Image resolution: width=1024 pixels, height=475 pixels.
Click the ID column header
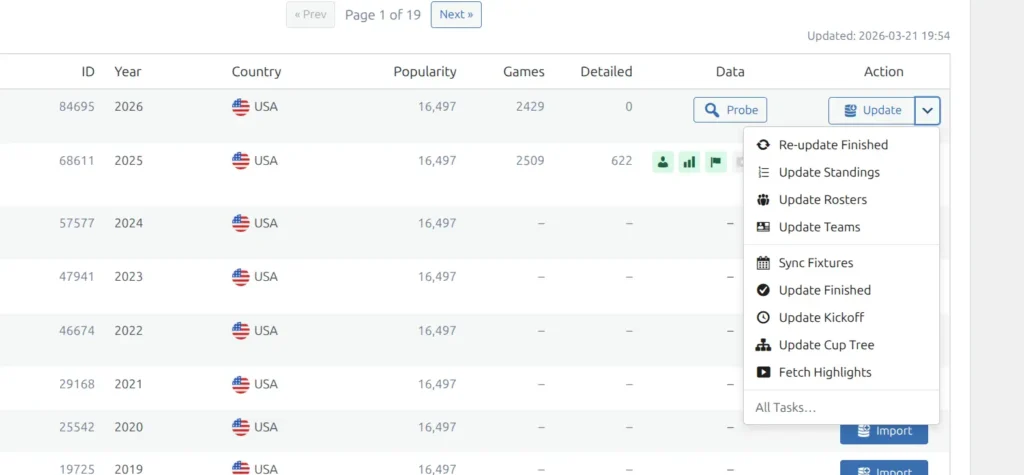88,72
